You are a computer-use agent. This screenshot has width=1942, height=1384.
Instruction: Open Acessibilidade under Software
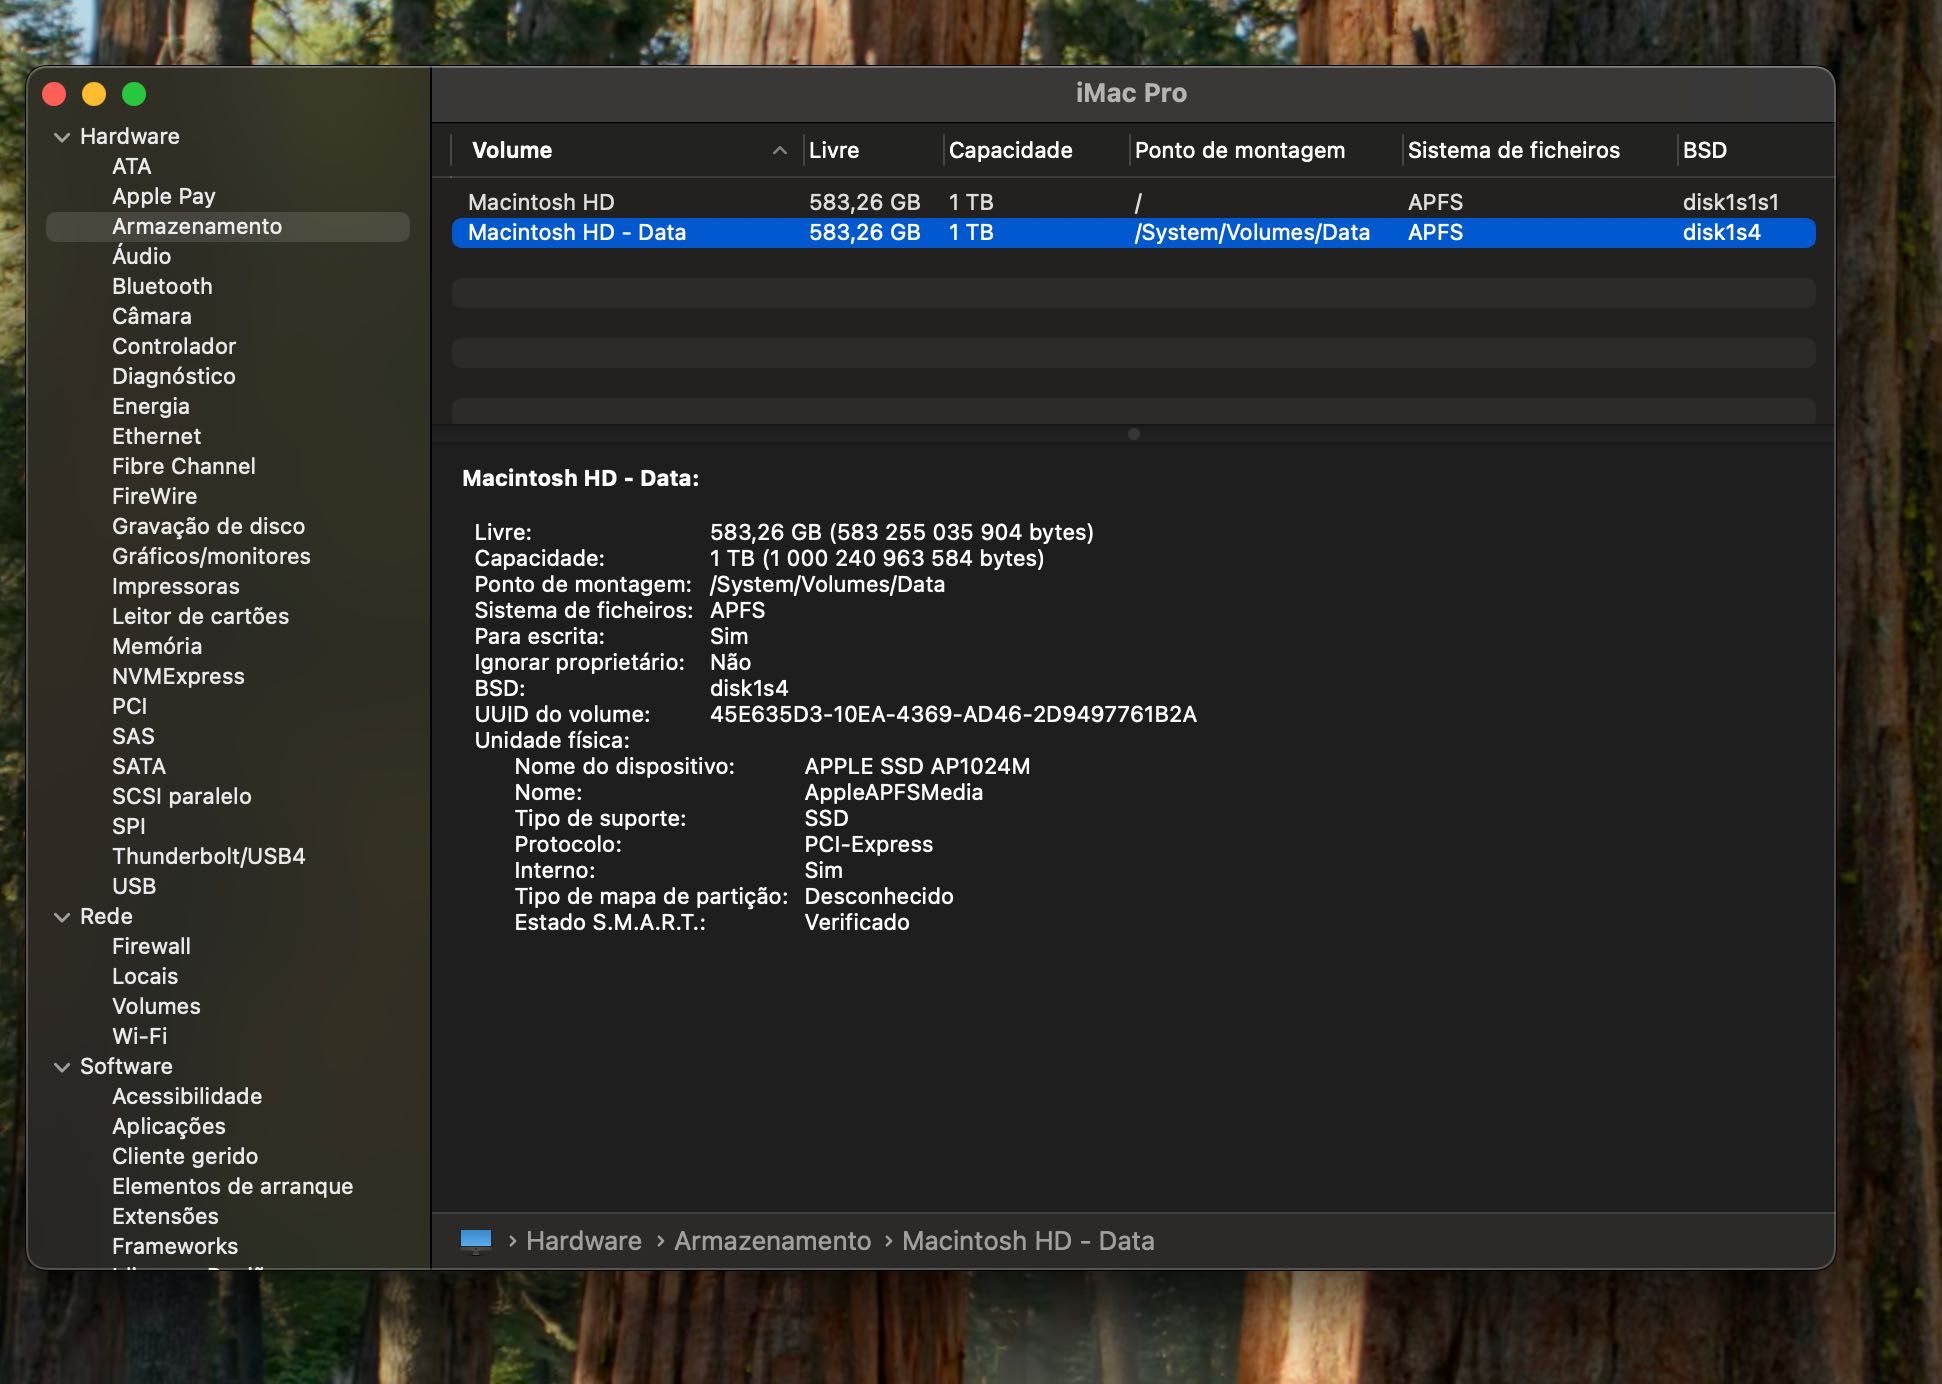pyautogui.click(x=187, y=1096)
